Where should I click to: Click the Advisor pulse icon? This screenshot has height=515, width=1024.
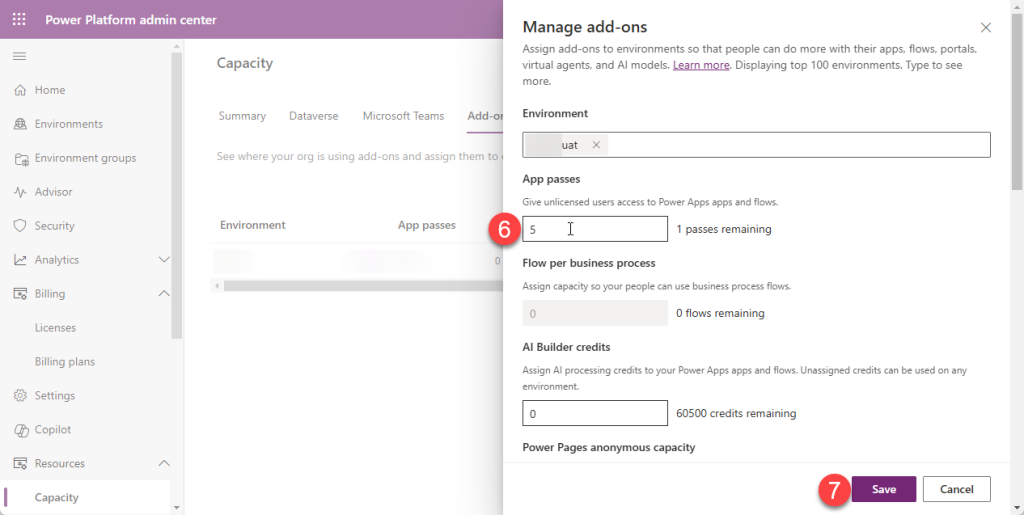pyautogui.click(x=20, y=192)
